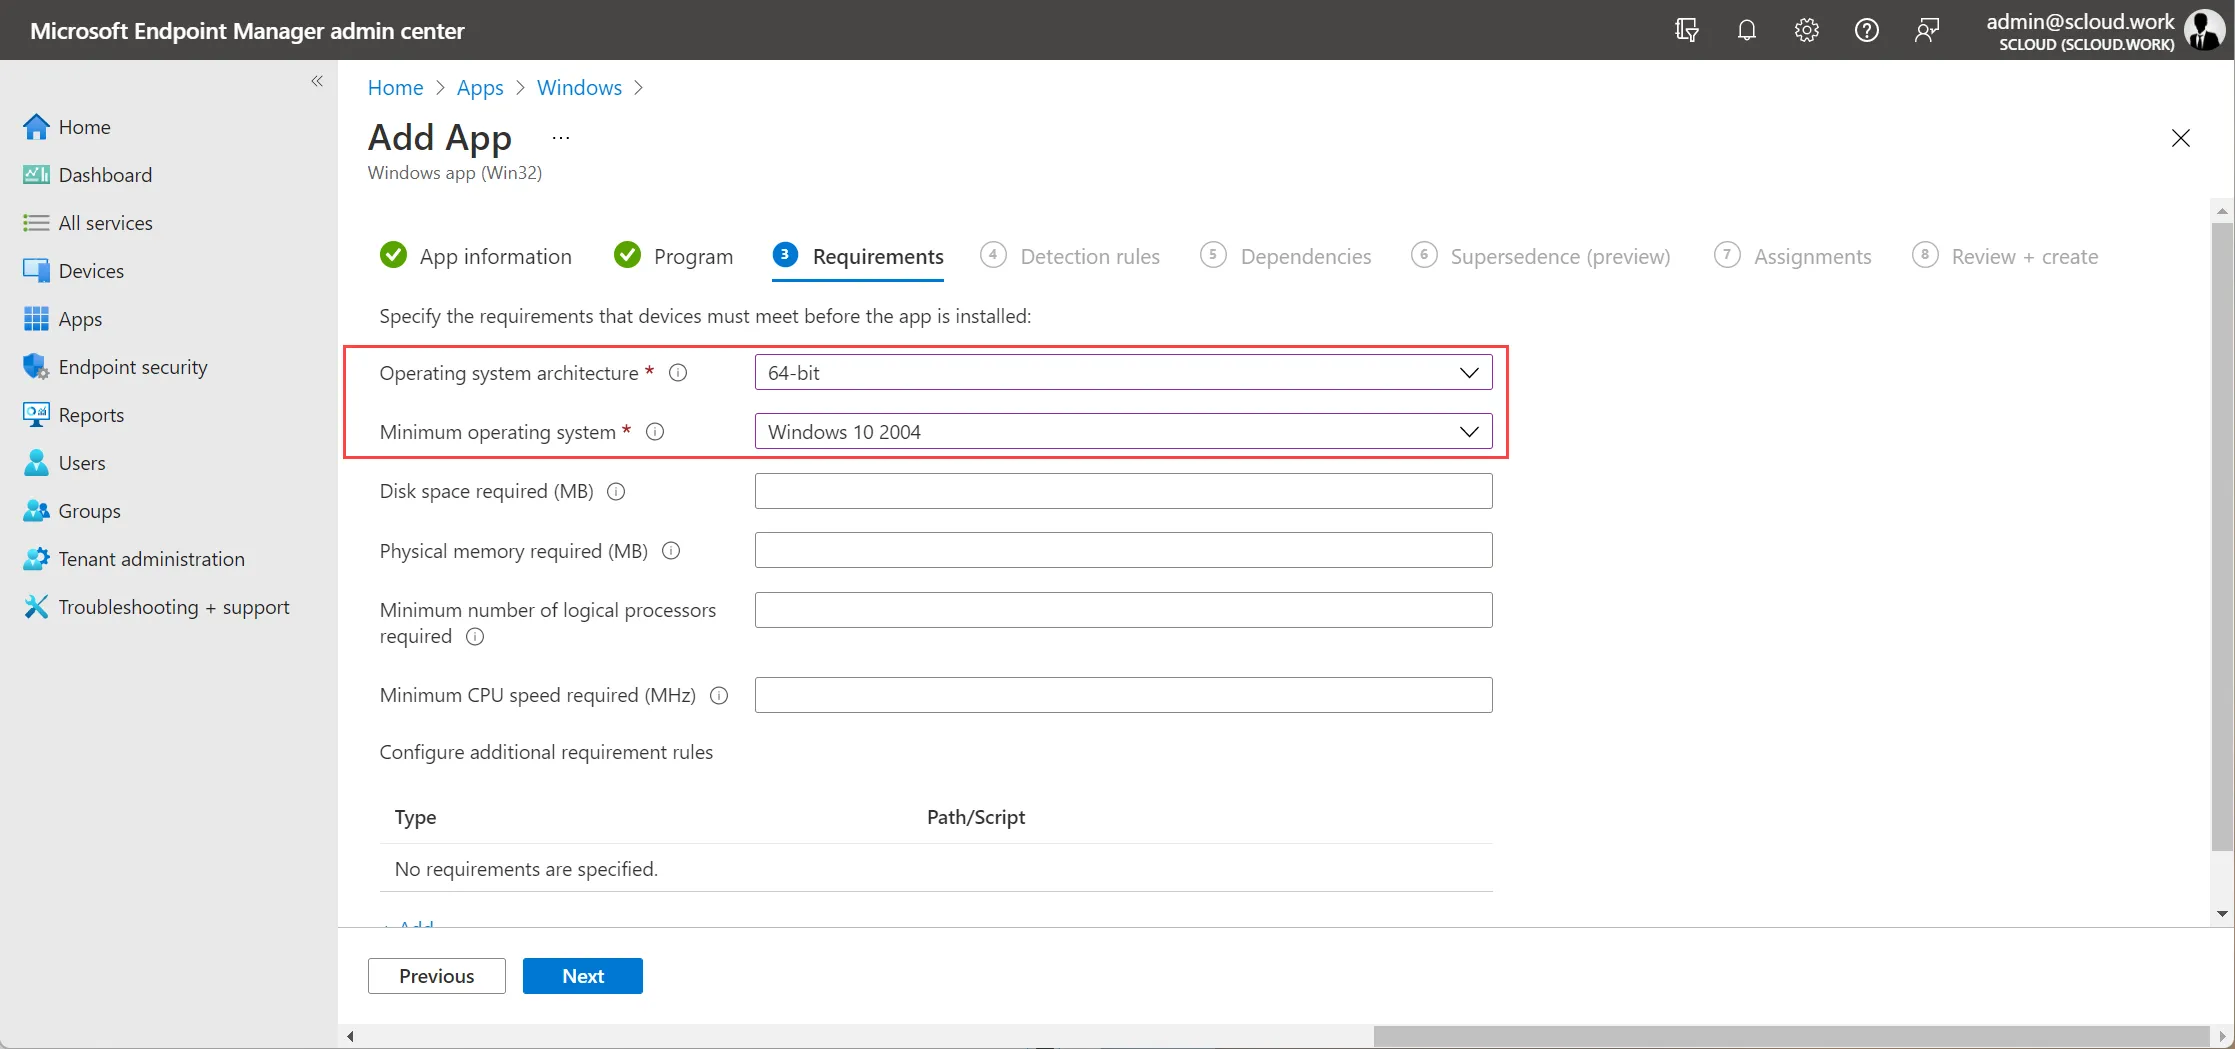Click info icon beside Minimum CPU speed
Viewport: 2235px width, 1049px height.
coord(718,695)
